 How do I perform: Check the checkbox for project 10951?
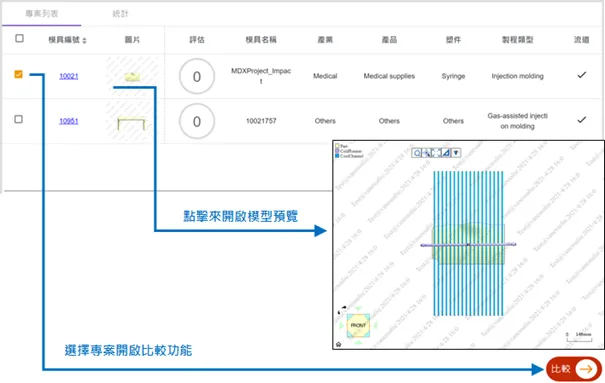coord(19,119)
